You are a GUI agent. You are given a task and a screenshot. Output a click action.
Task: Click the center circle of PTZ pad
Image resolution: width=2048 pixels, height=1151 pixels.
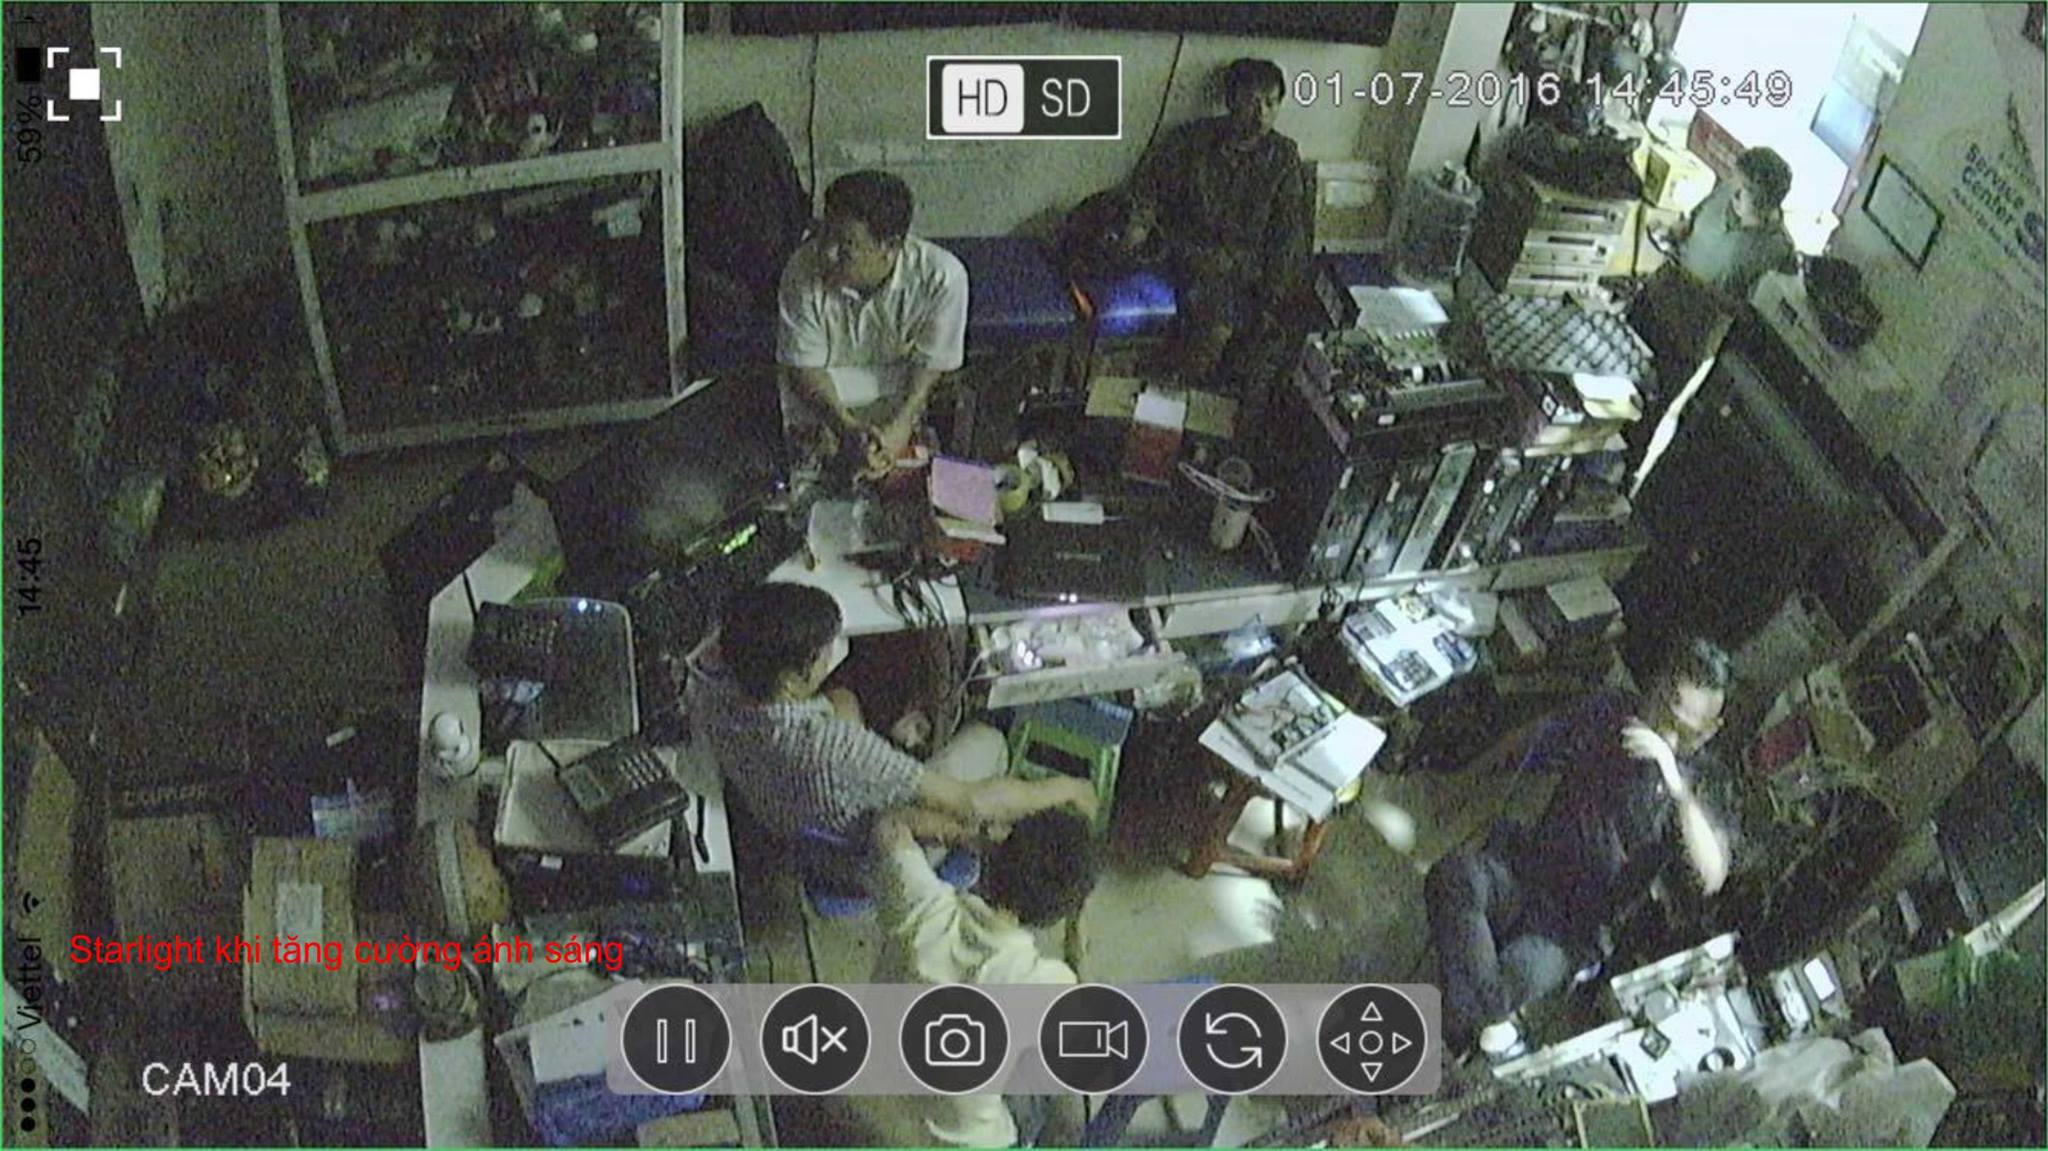click(1371, 1042)
